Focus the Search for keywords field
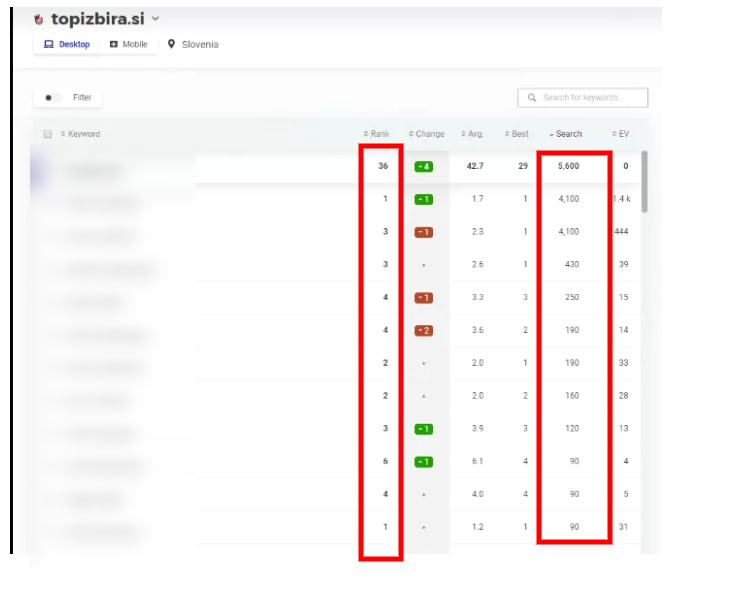Image resolution: width=747 pixels, height=592 pixels. [583, 98]
